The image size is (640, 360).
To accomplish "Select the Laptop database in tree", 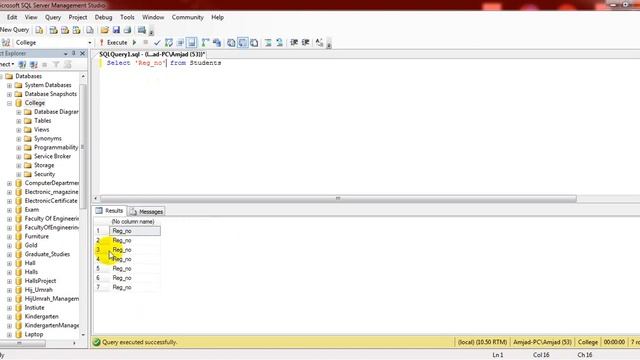I will pos(33,334).
